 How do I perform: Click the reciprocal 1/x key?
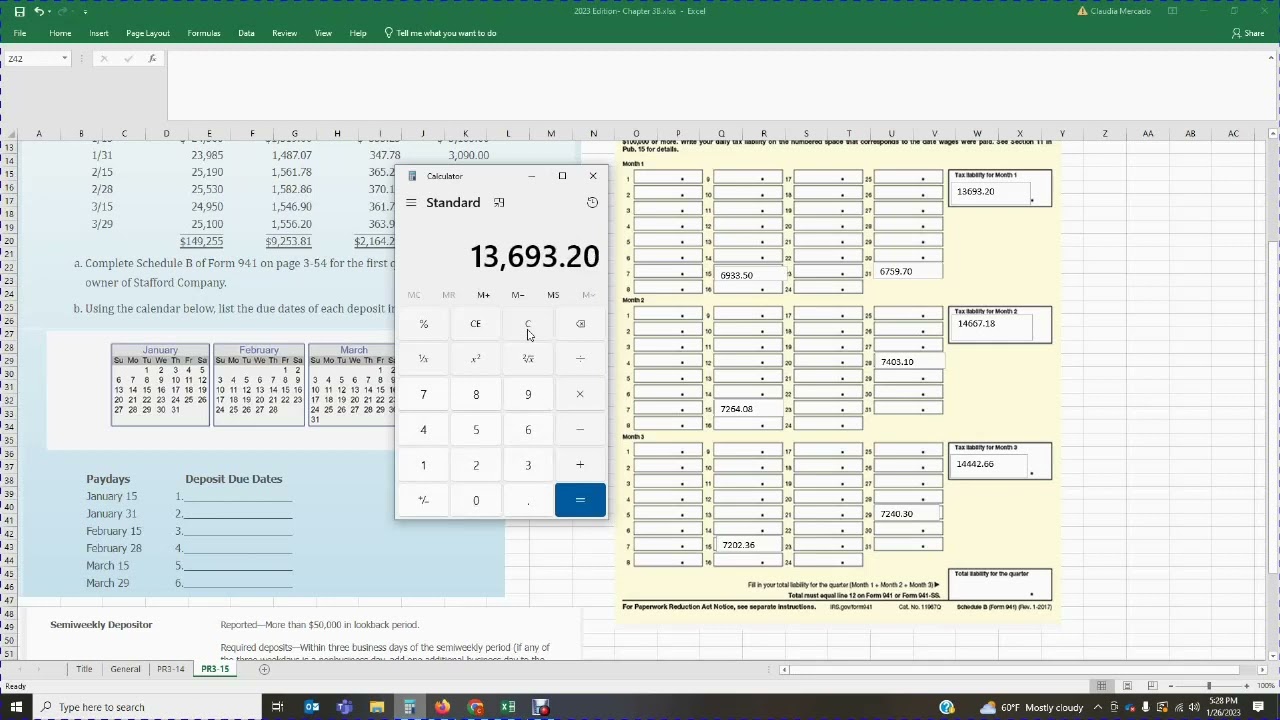tap(423, 359)
